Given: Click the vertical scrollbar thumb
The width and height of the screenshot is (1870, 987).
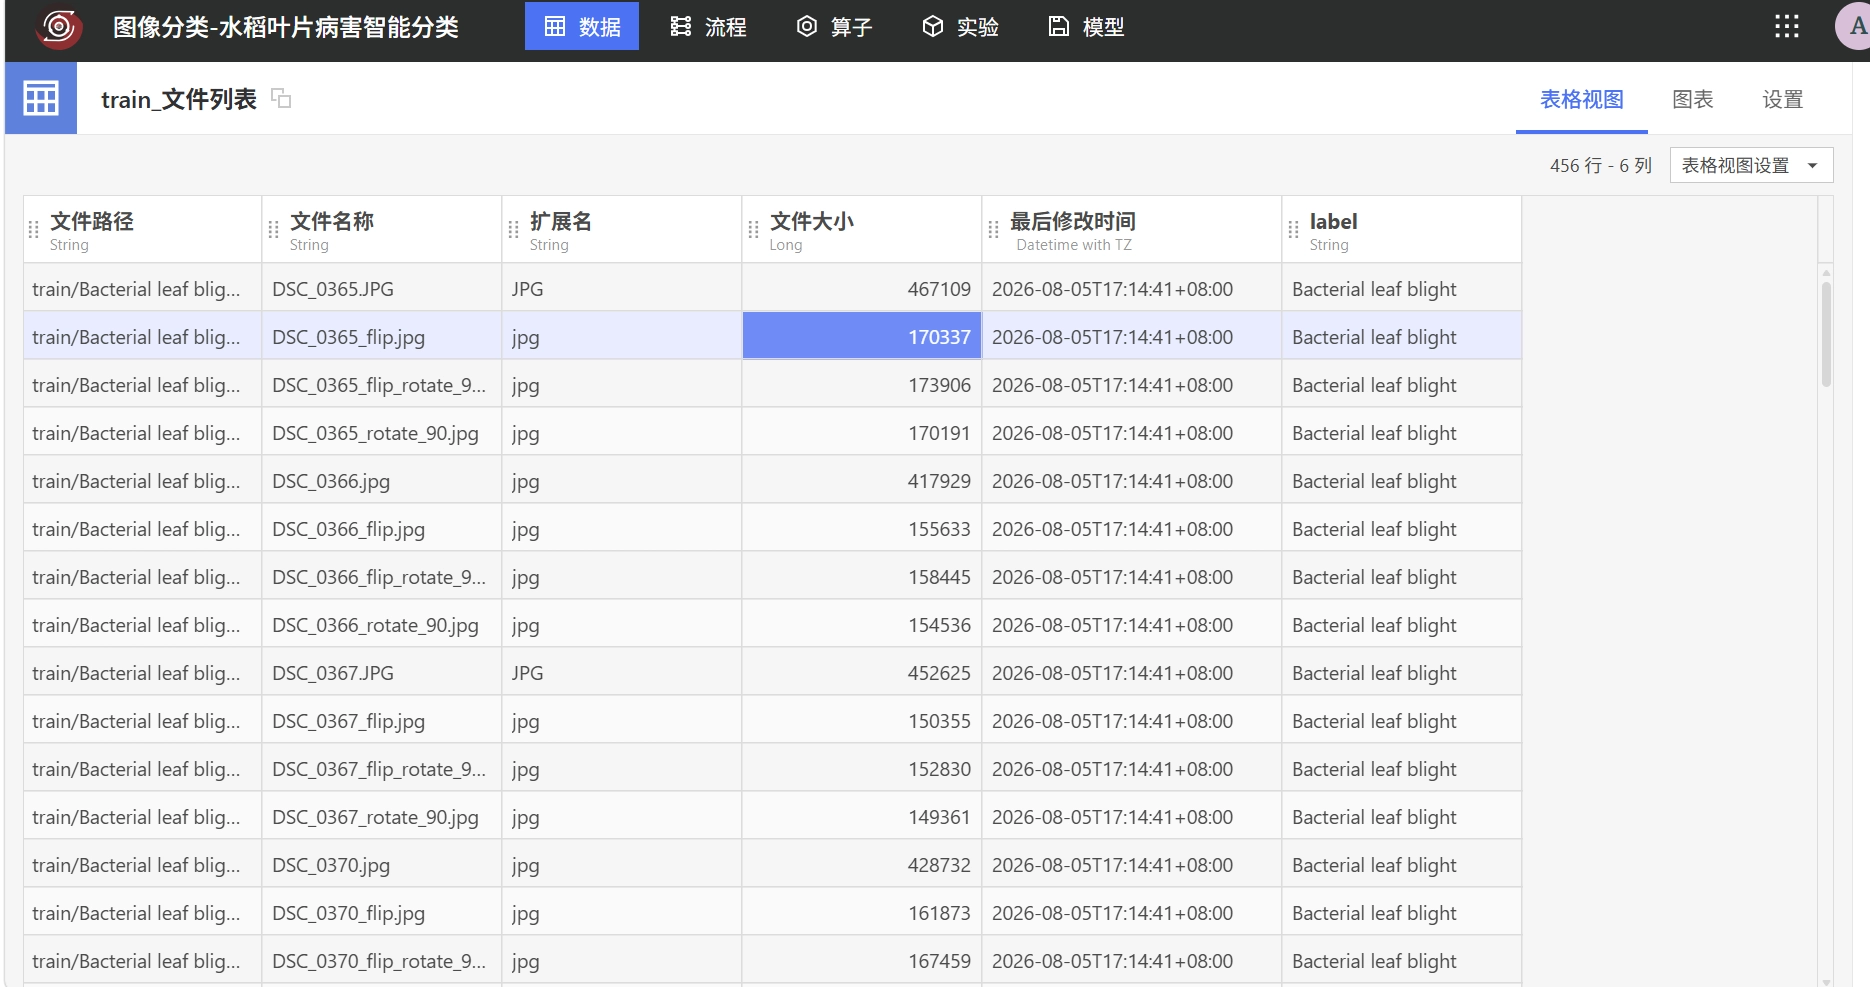Looking at the screenshot, I should (1826, 333).
